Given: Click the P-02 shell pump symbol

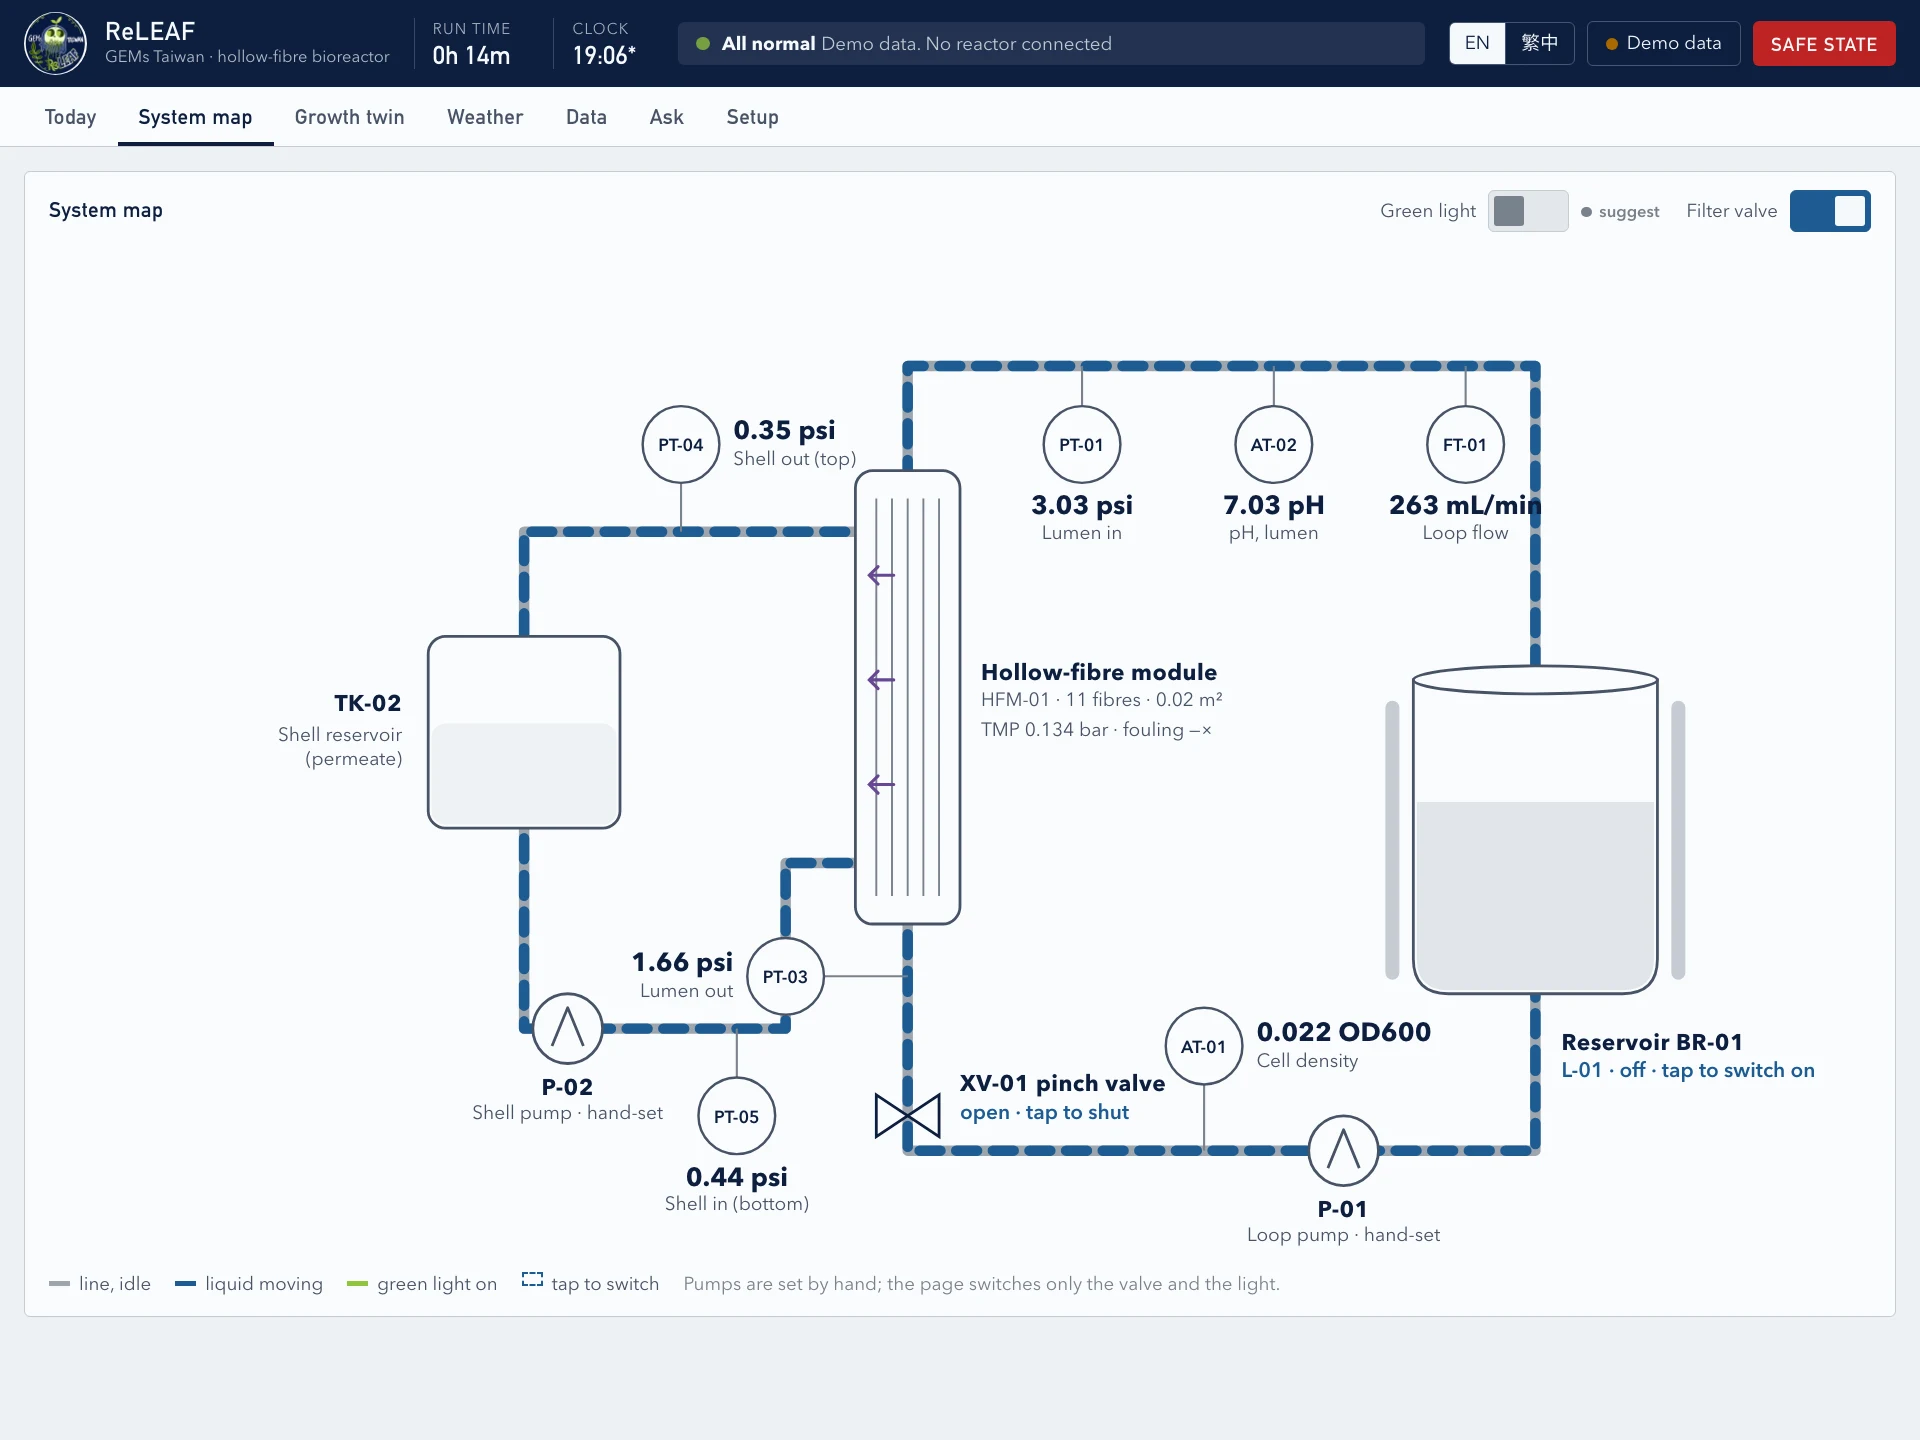Looking at the screenshot, I should (568, 1029).
